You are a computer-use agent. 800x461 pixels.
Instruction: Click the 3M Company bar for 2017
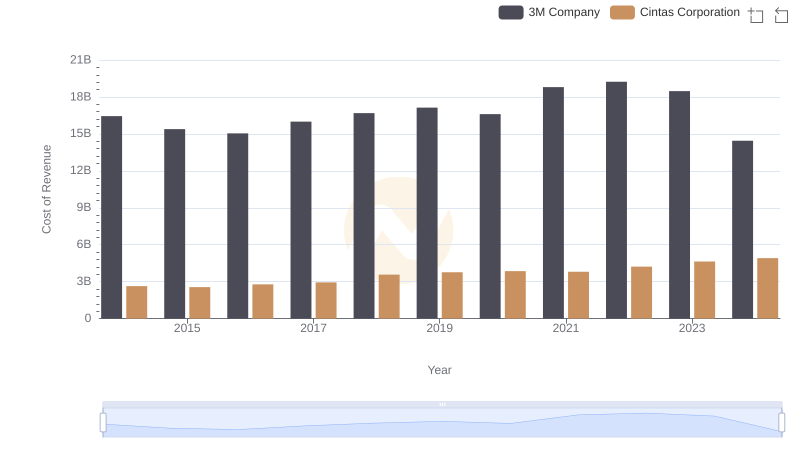[301, 220]
